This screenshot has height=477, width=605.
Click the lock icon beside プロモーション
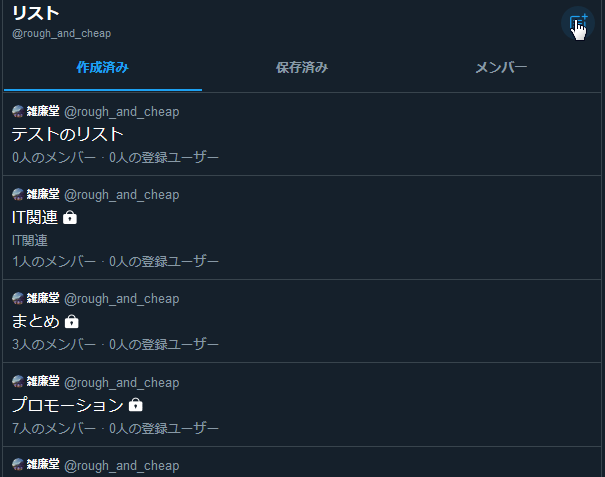tap(136, 405)
